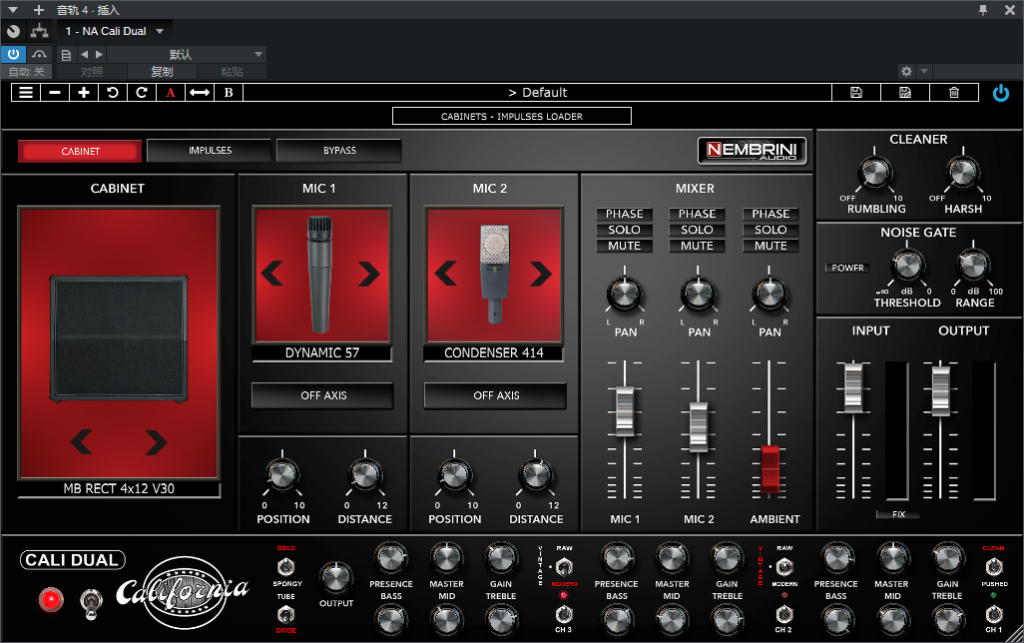Click the 复制 copy button

162,72
